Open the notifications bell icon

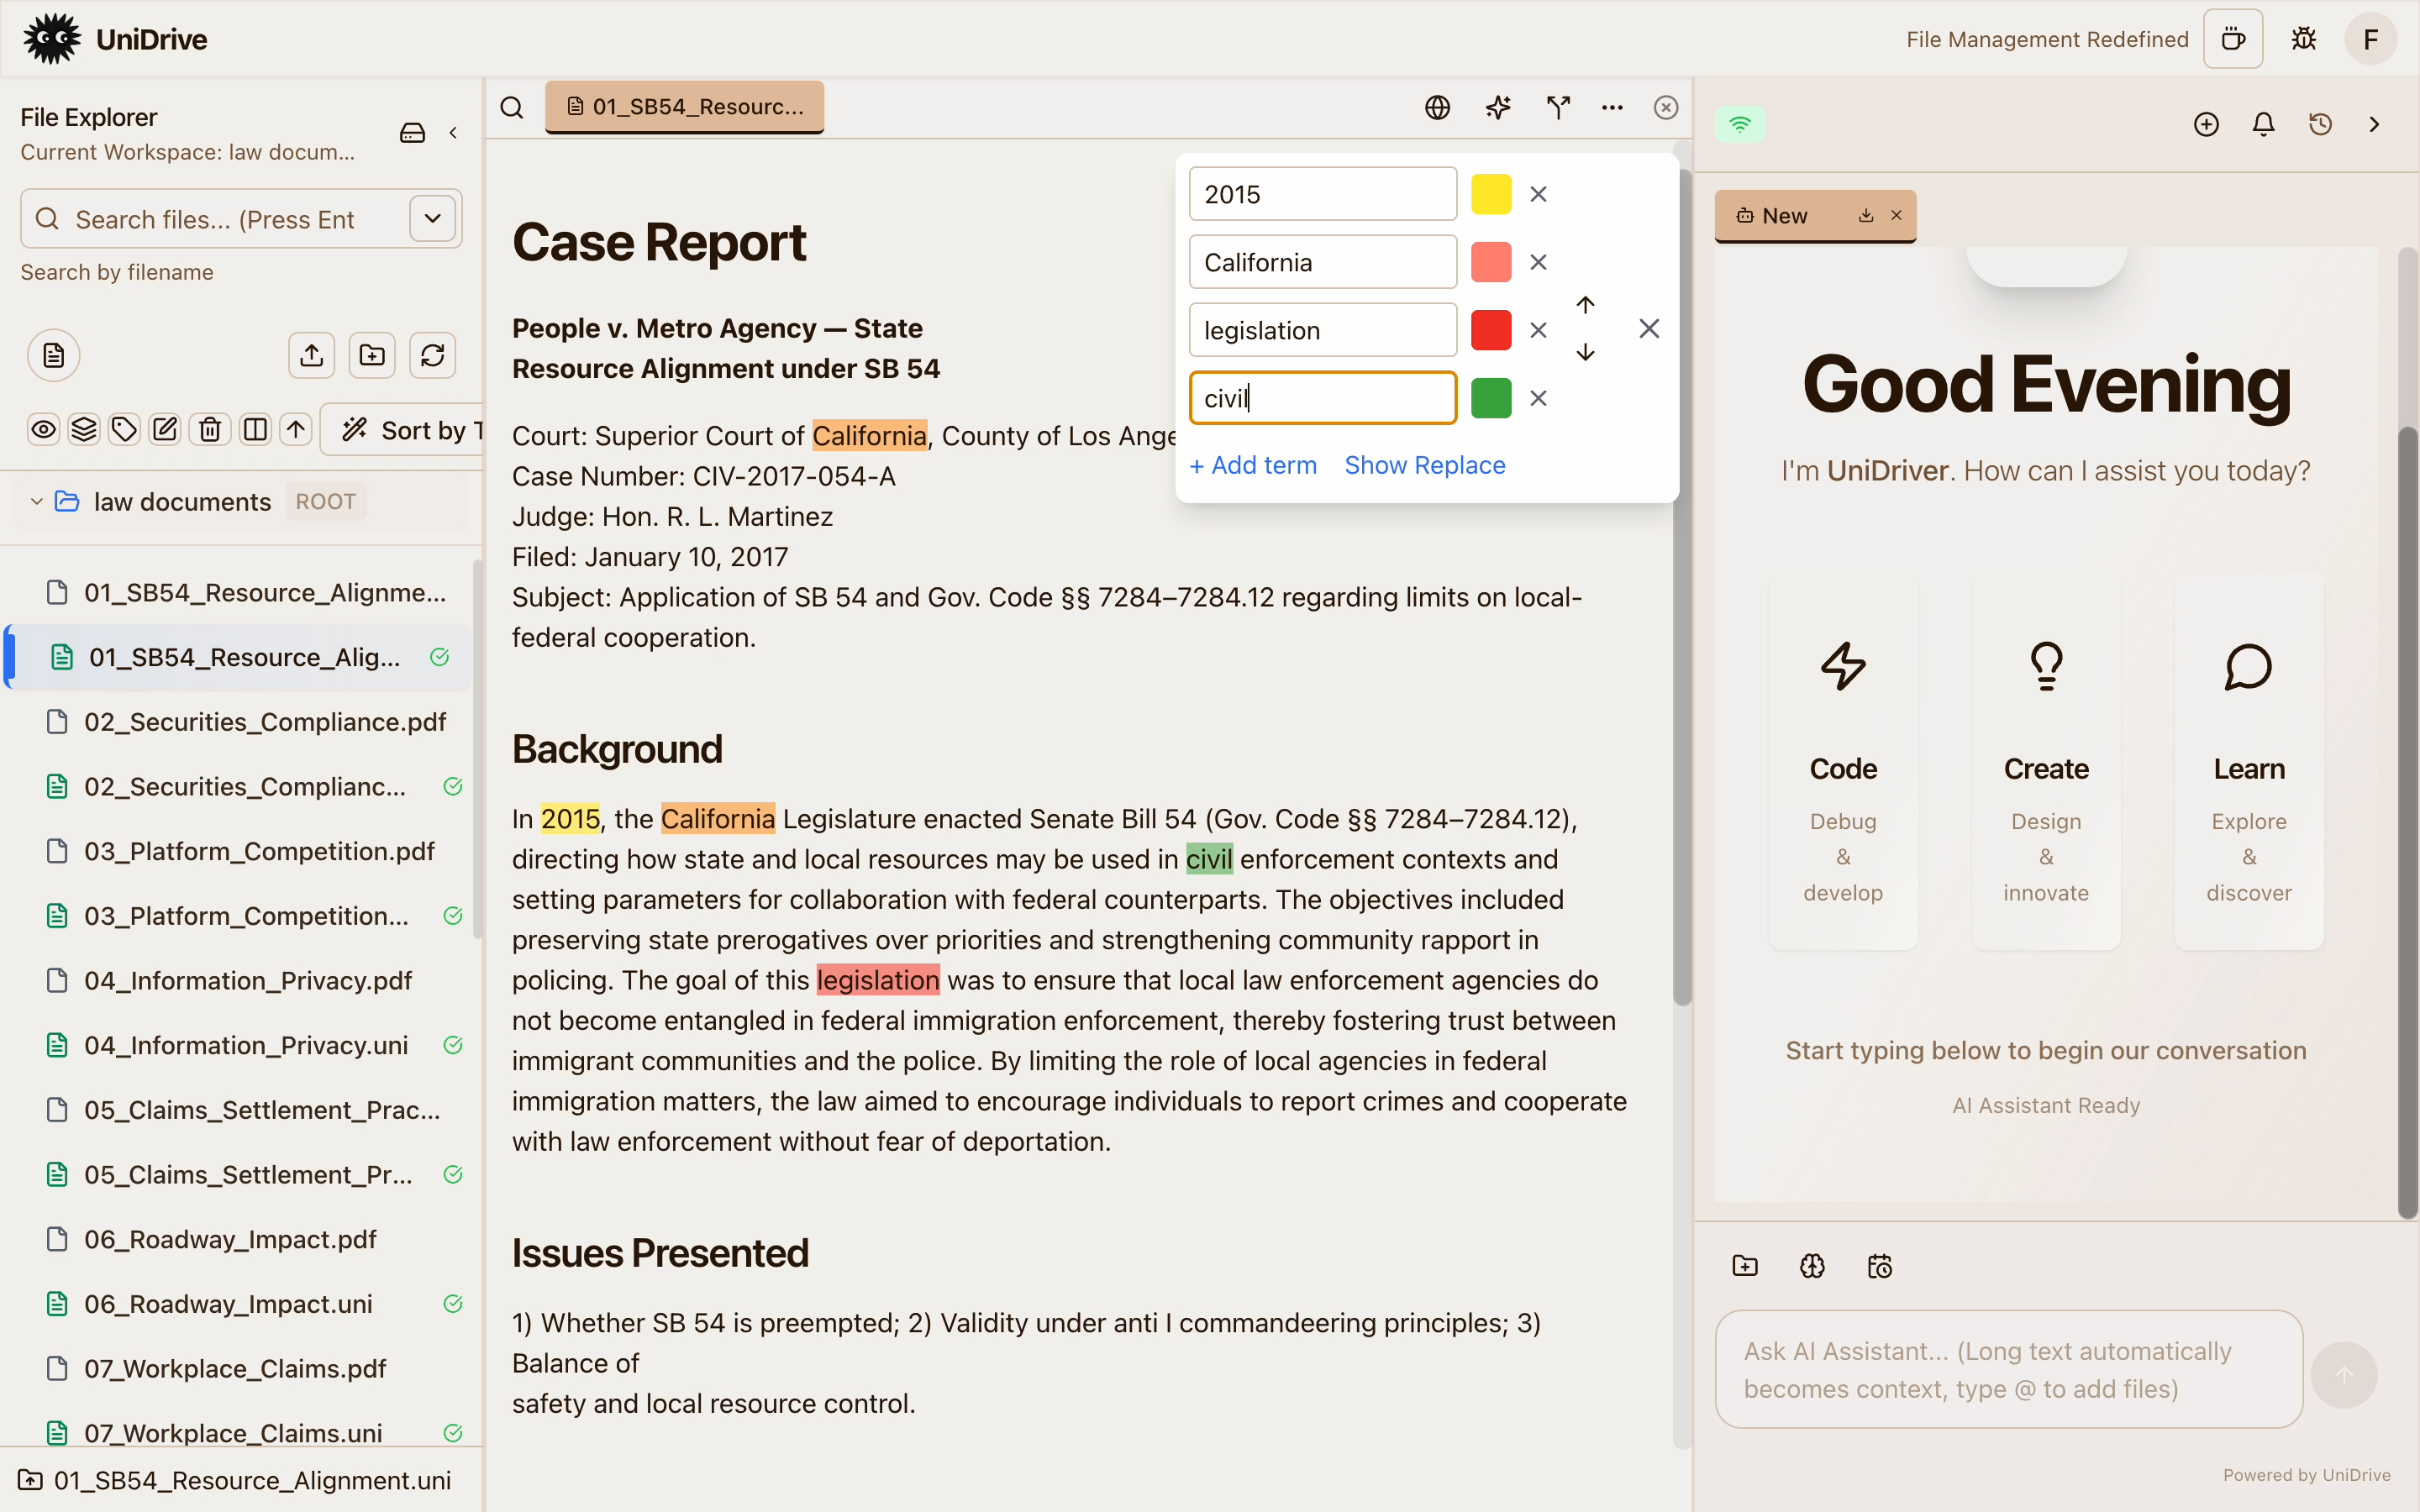pyautogui.click(x=2263, y=124)
